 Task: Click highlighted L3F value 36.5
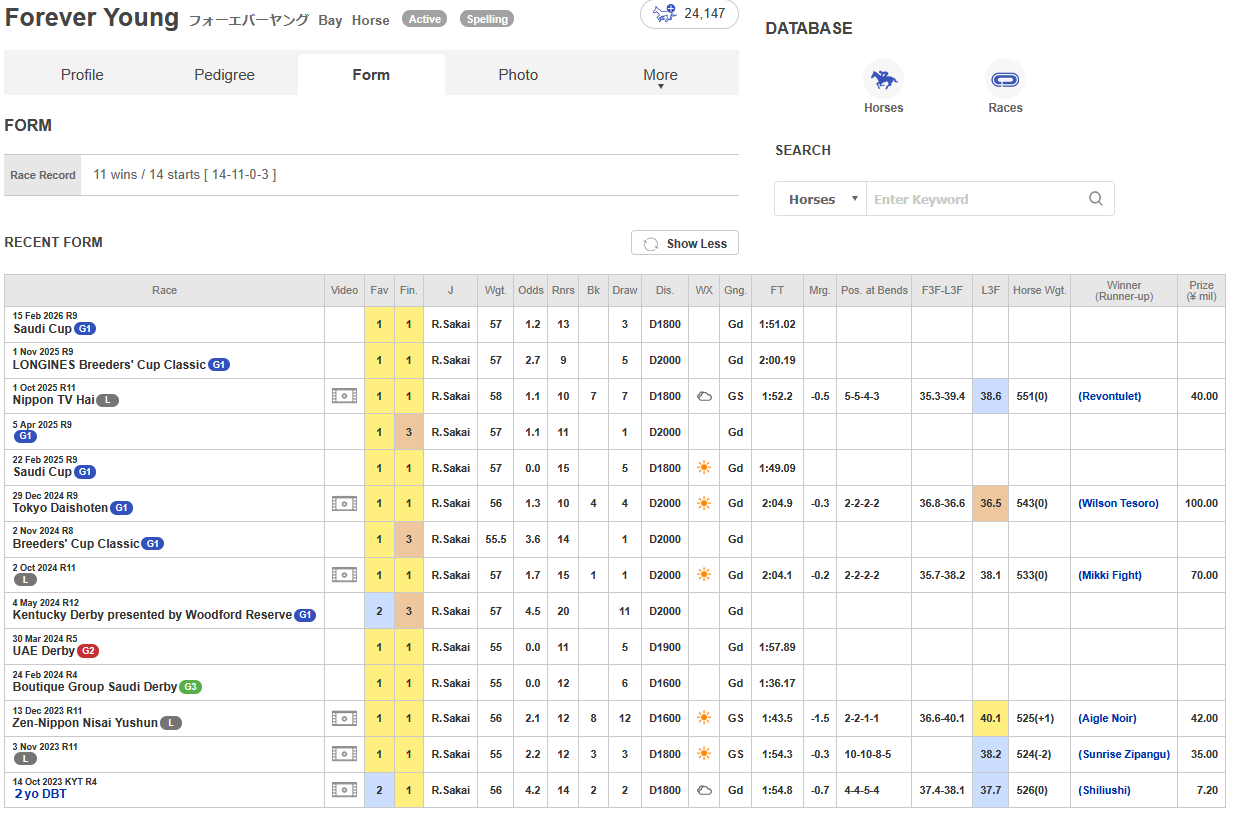990,503
